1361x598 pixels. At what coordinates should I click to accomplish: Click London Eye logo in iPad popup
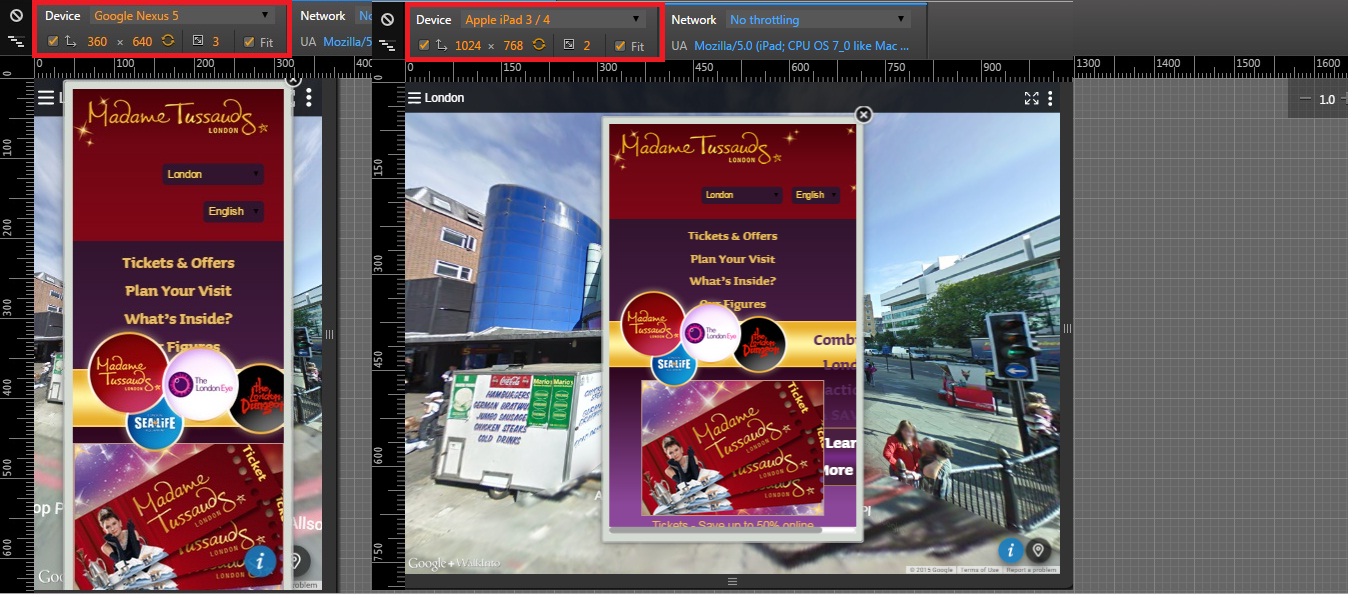(710, 333)
